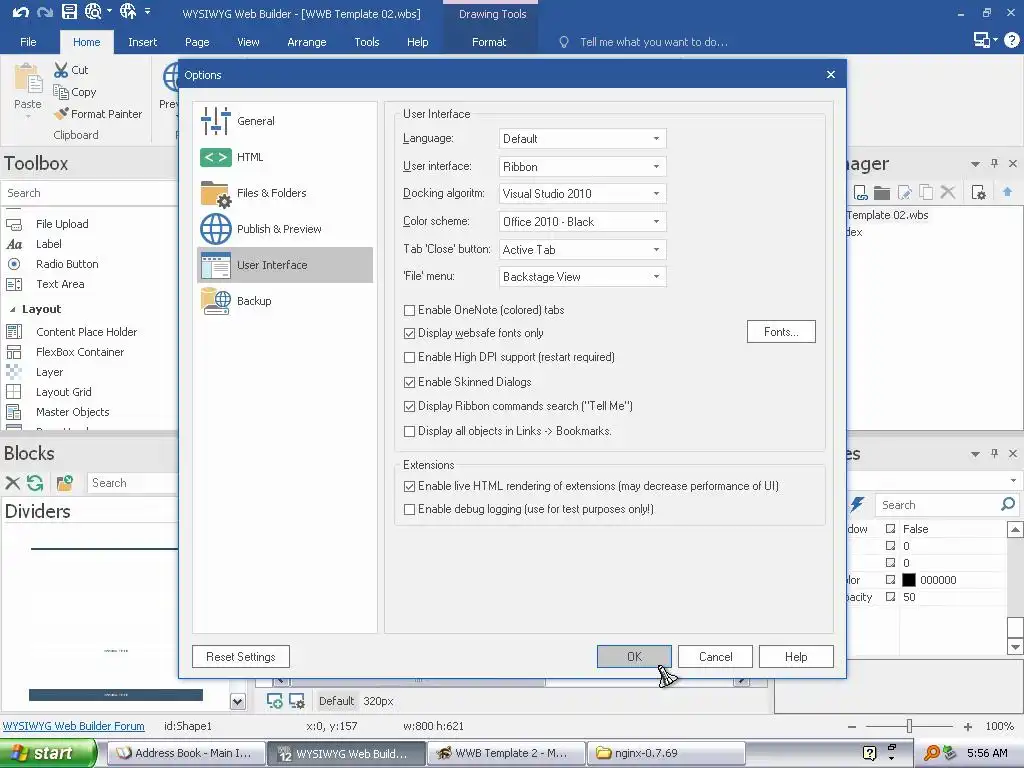
Task: Open Files & Folders options category
Action: [285, 193]
